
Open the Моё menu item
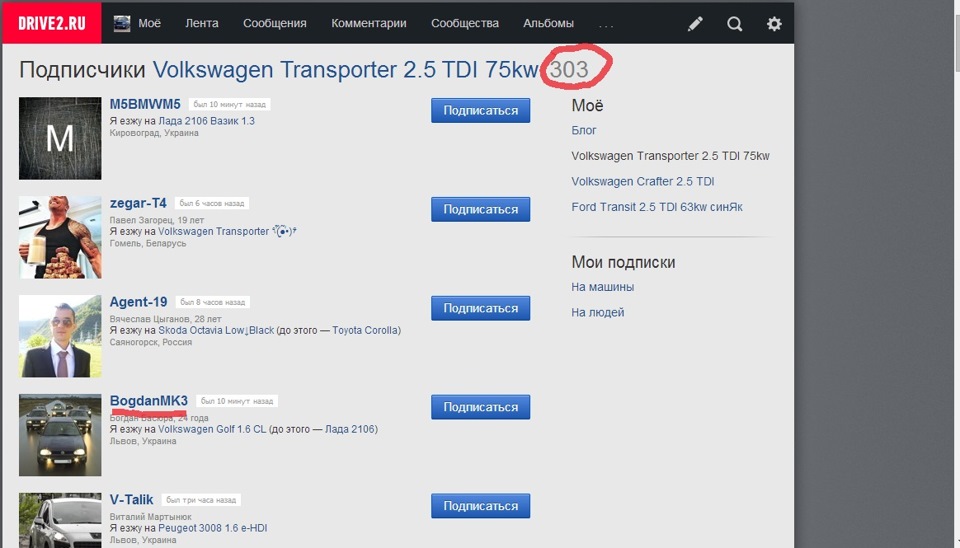point(149,23)
